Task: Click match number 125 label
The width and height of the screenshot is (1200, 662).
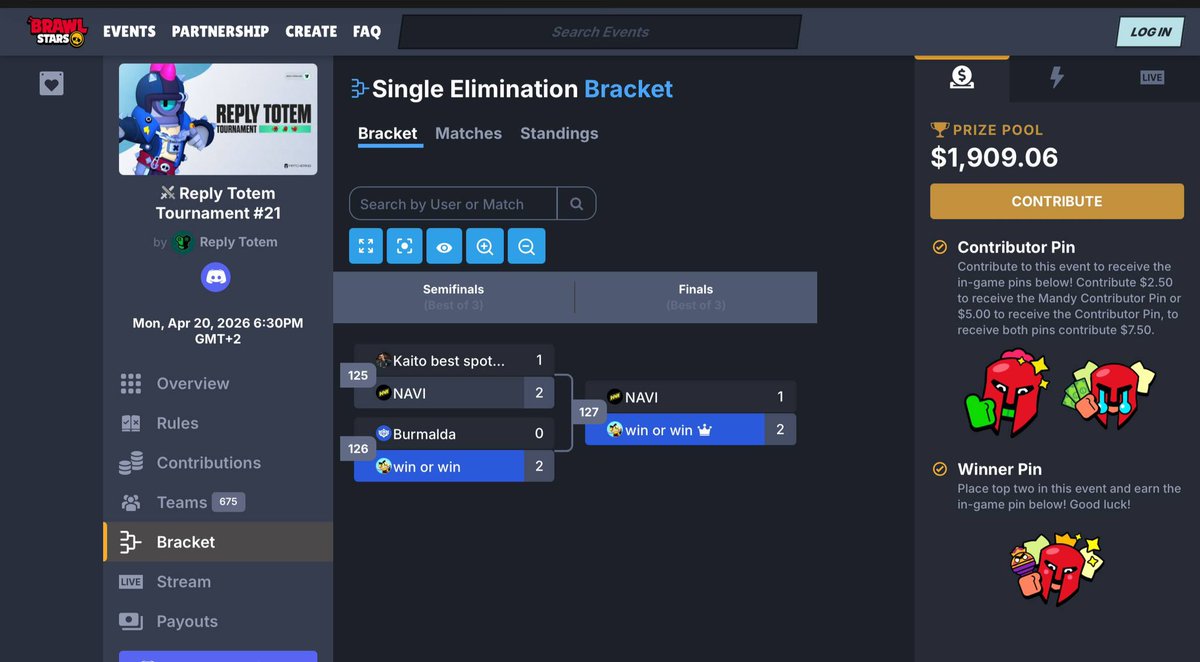Action: coord(358,376)
